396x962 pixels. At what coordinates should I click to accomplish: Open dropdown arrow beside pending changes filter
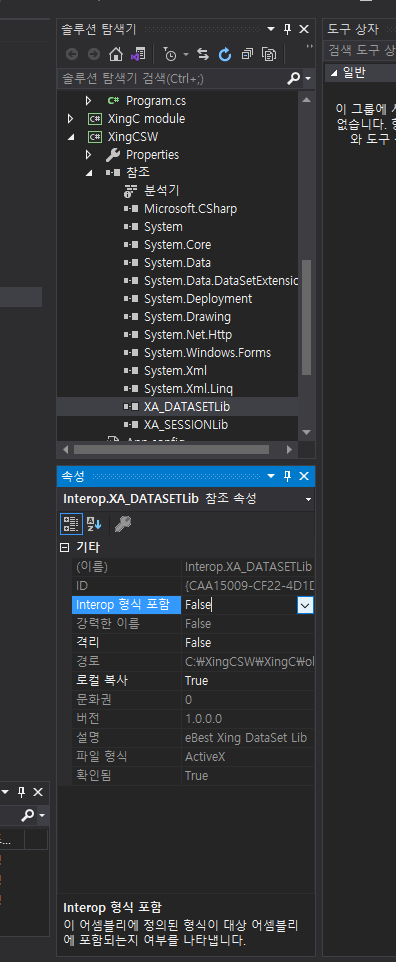[185, 55]
